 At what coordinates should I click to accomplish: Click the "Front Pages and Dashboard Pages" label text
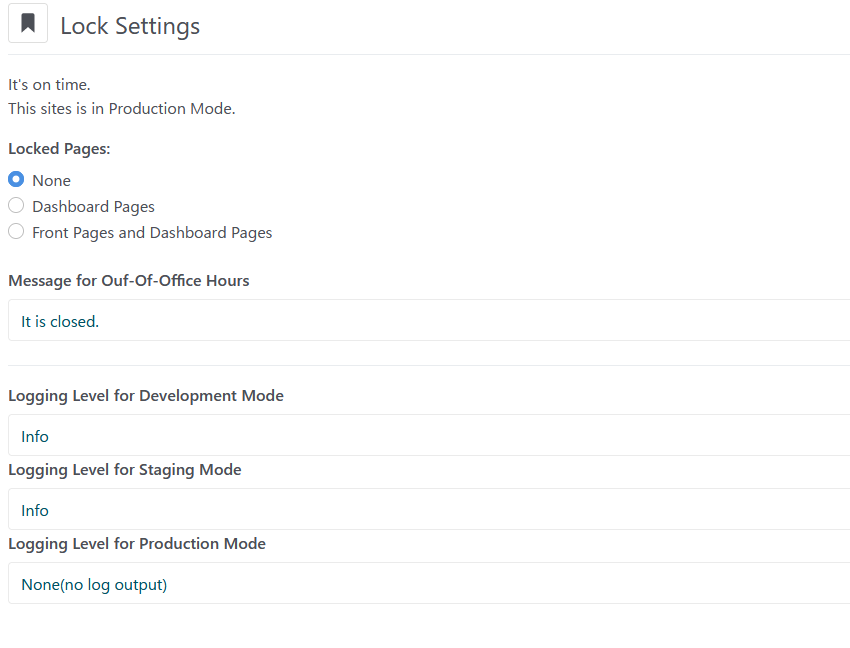(152, 233)
